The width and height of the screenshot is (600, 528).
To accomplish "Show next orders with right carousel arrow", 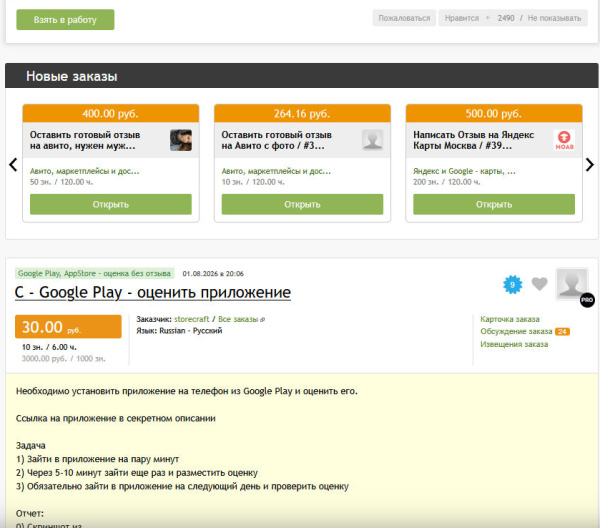I will [590, 165].
